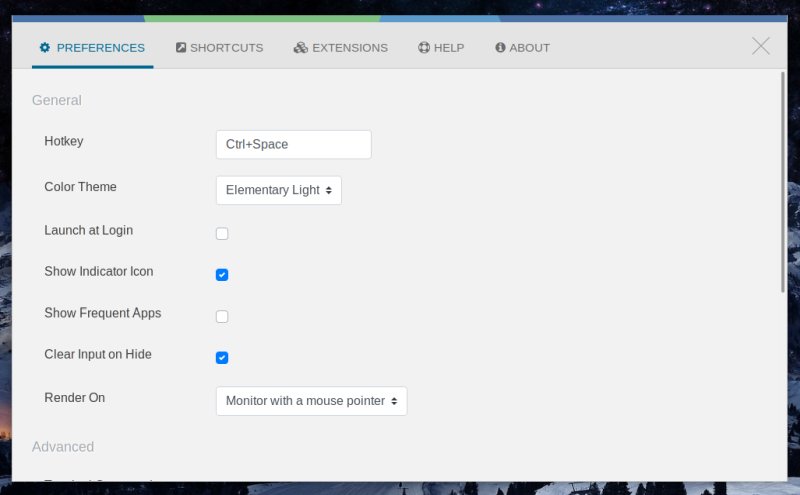Click the Launch at Login label
The width and height of the screenshot is (800, 495).
tap(89, 231)
